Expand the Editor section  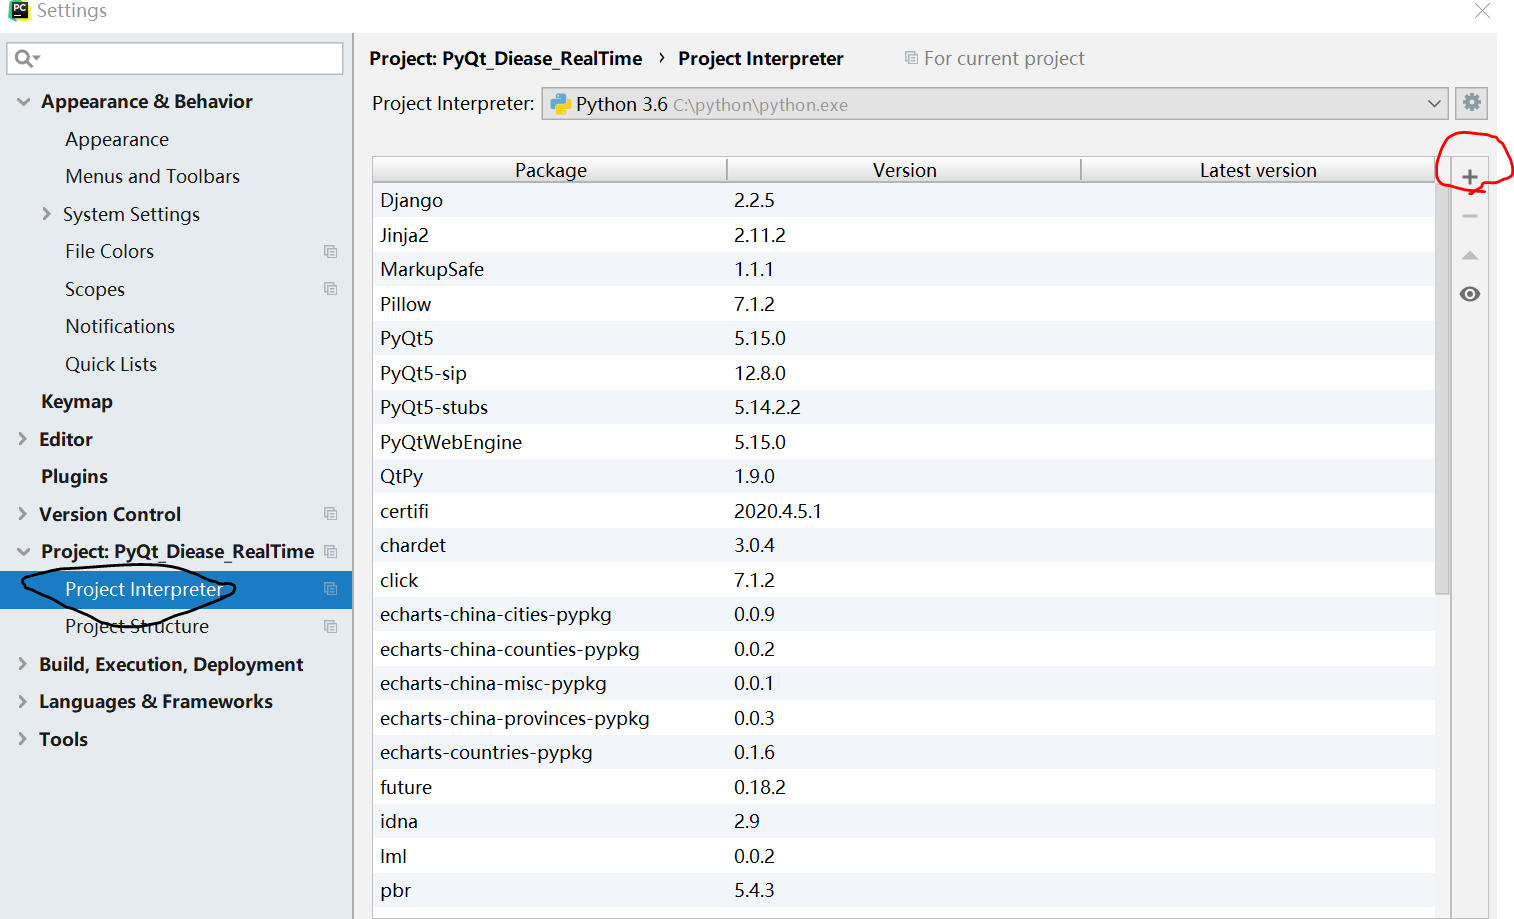click(x=23, y=438)
